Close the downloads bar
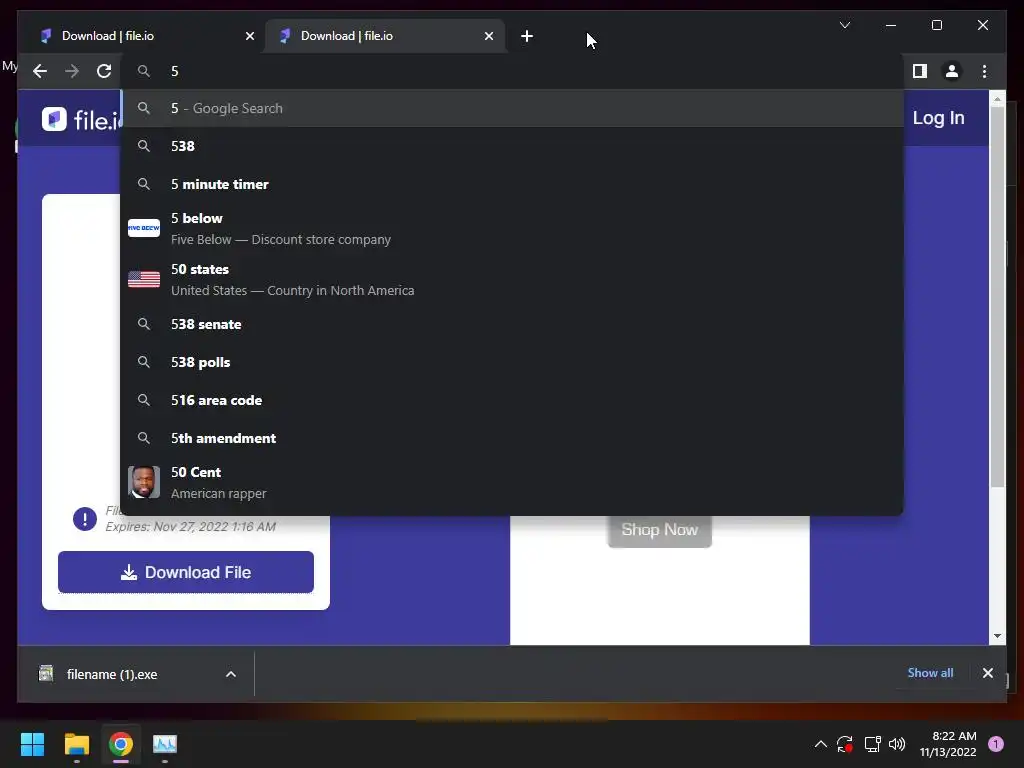Viewport: 1024px width, 768px height. [x=987, y=673]
